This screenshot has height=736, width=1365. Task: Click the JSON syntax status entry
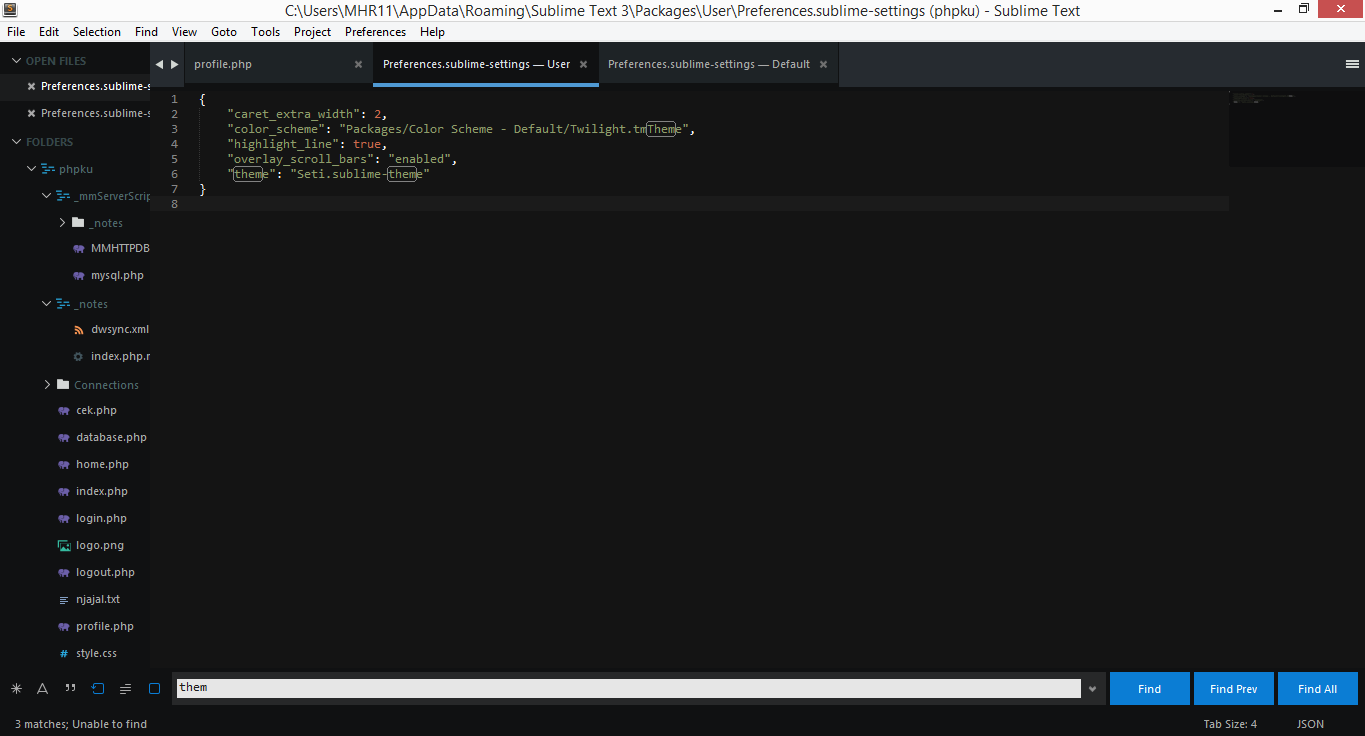point(1310,724)
